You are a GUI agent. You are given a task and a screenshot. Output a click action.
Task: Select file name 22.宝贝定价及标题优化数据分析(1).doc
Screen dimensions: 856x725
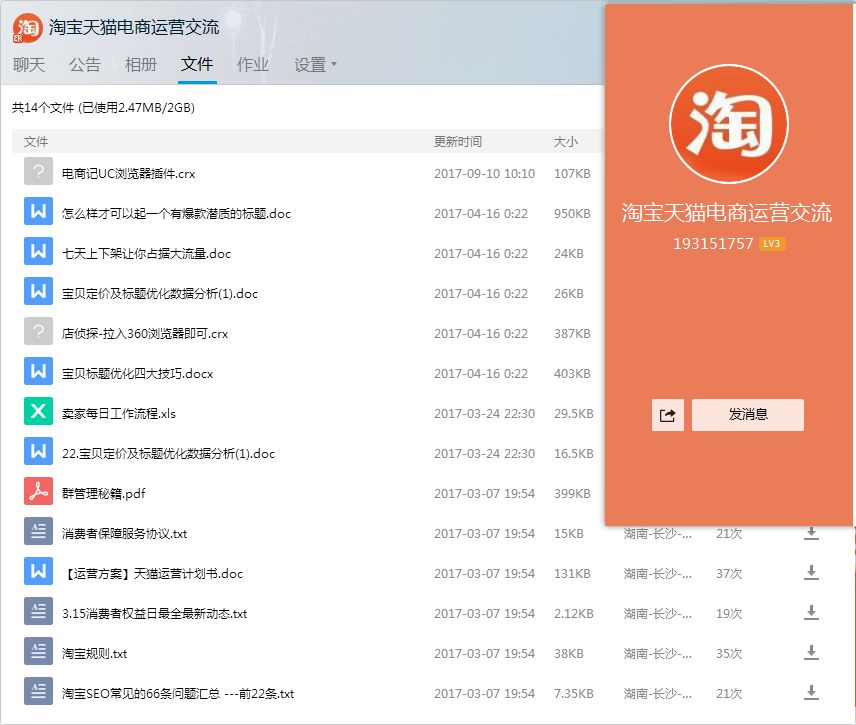(168, 454)
